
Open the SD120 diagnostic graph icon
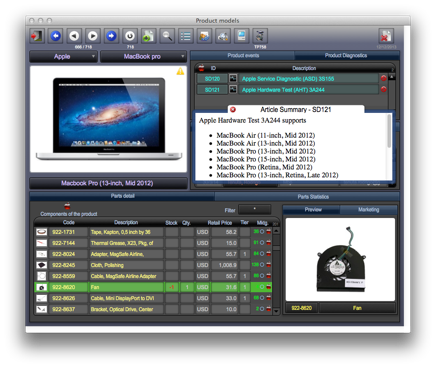click(x=233, y=79)
